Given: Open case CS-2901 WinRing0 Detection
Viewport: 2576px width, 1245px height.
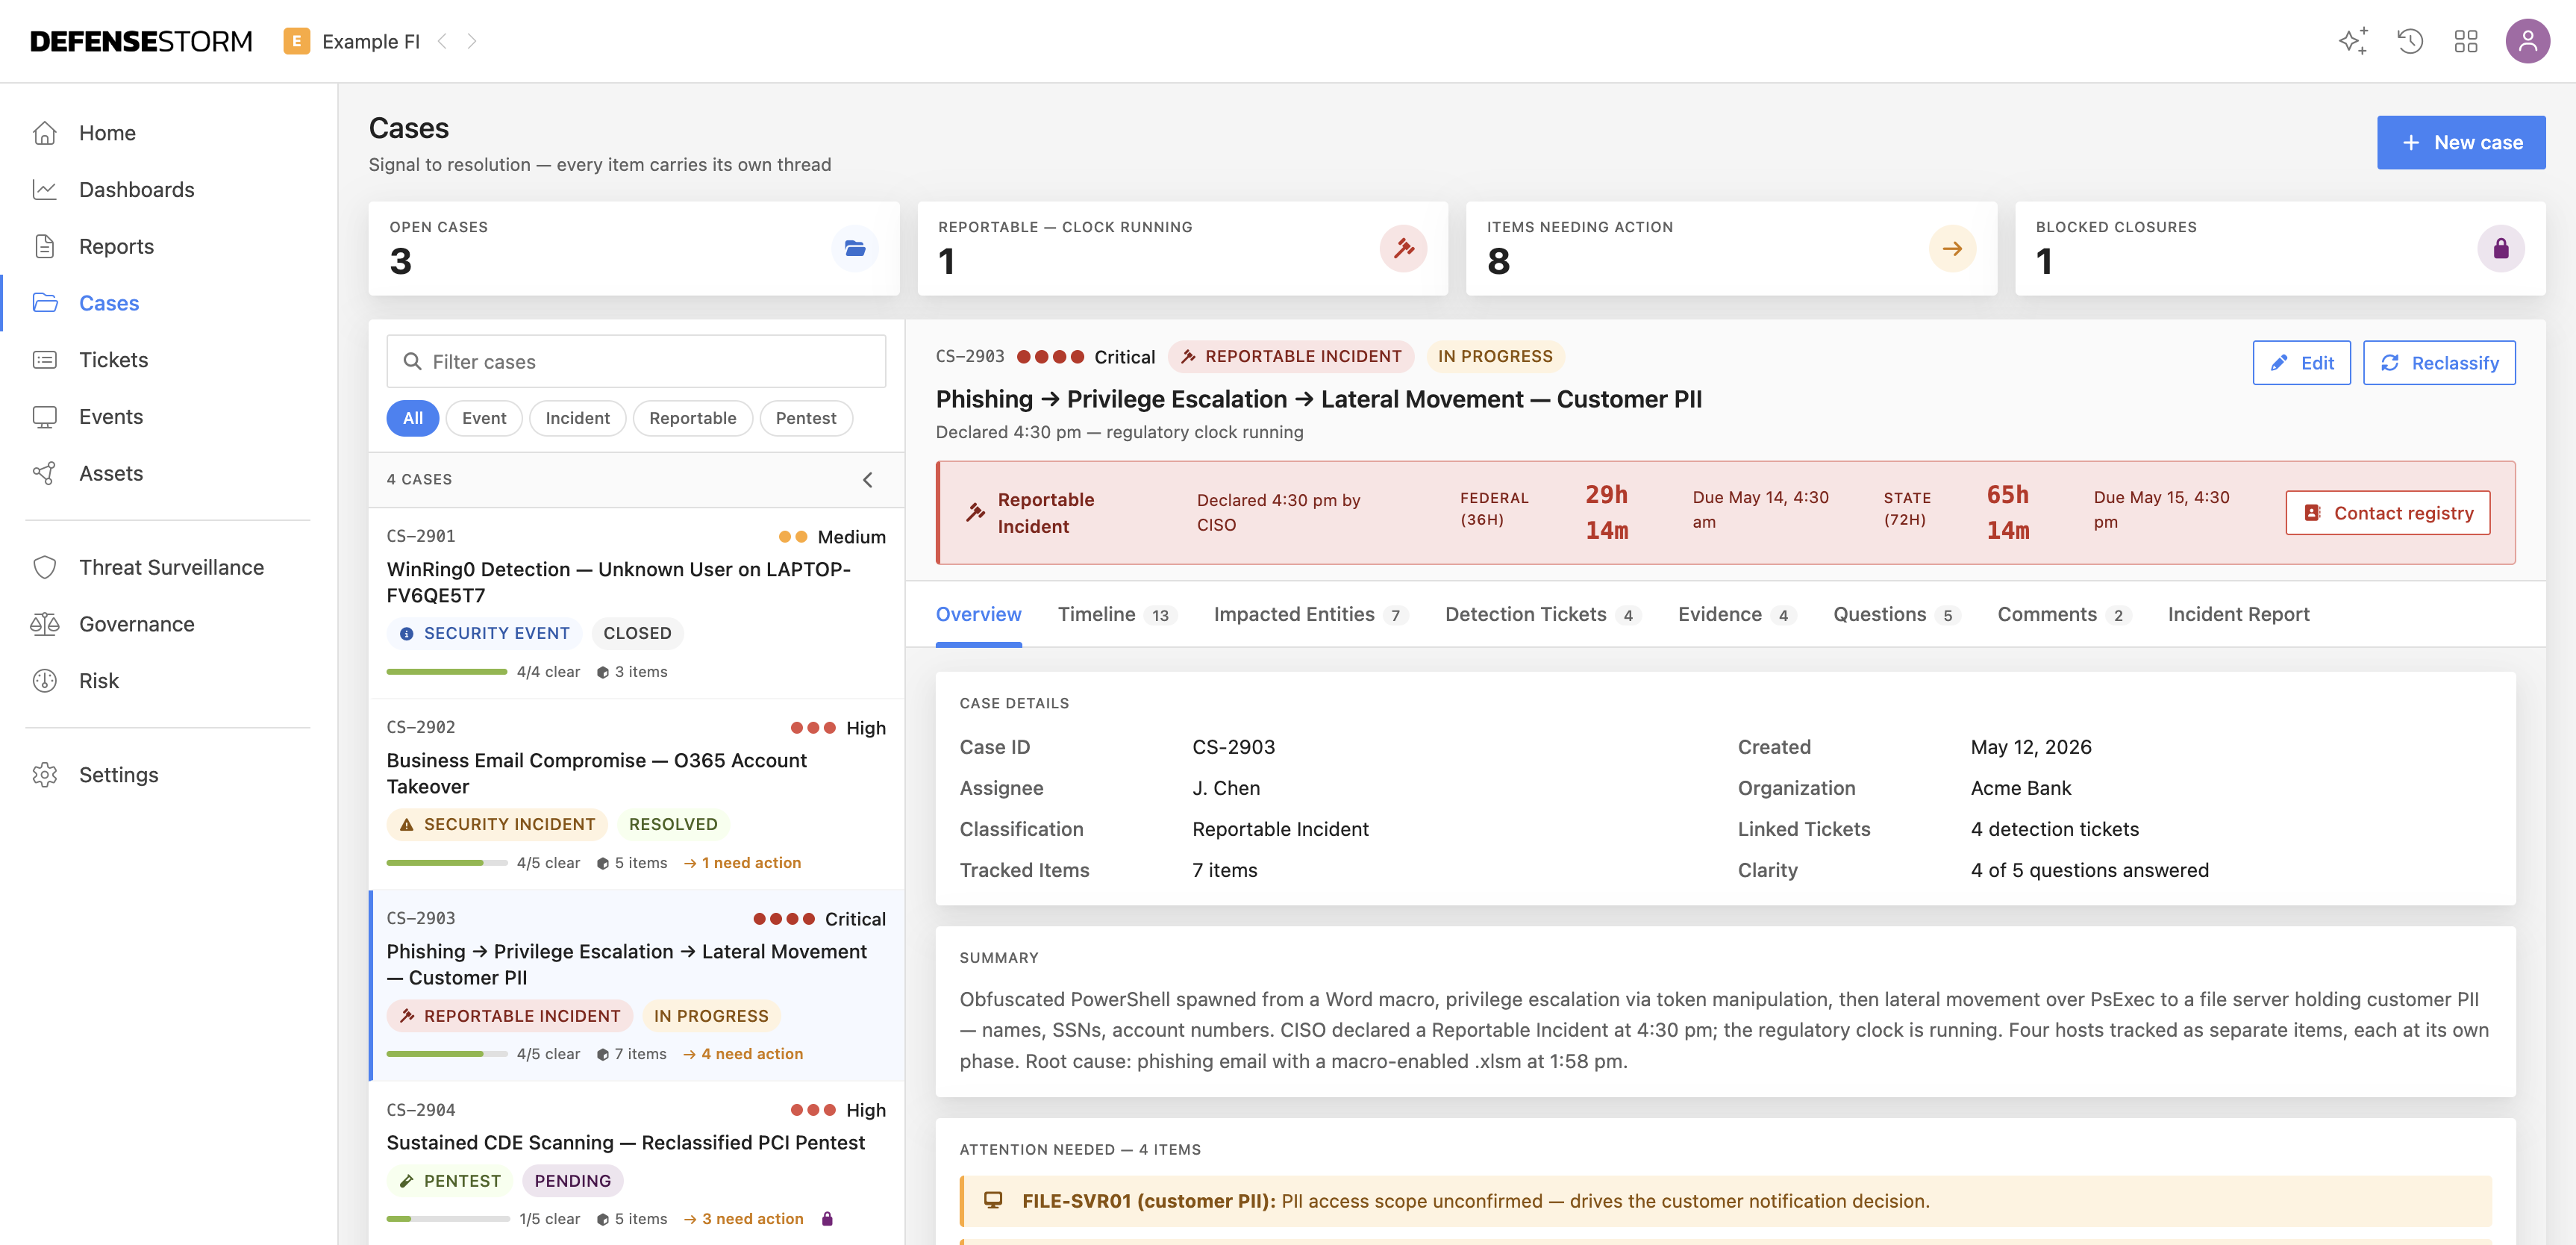Looking at the screenshot, I should tap(636, 603).
